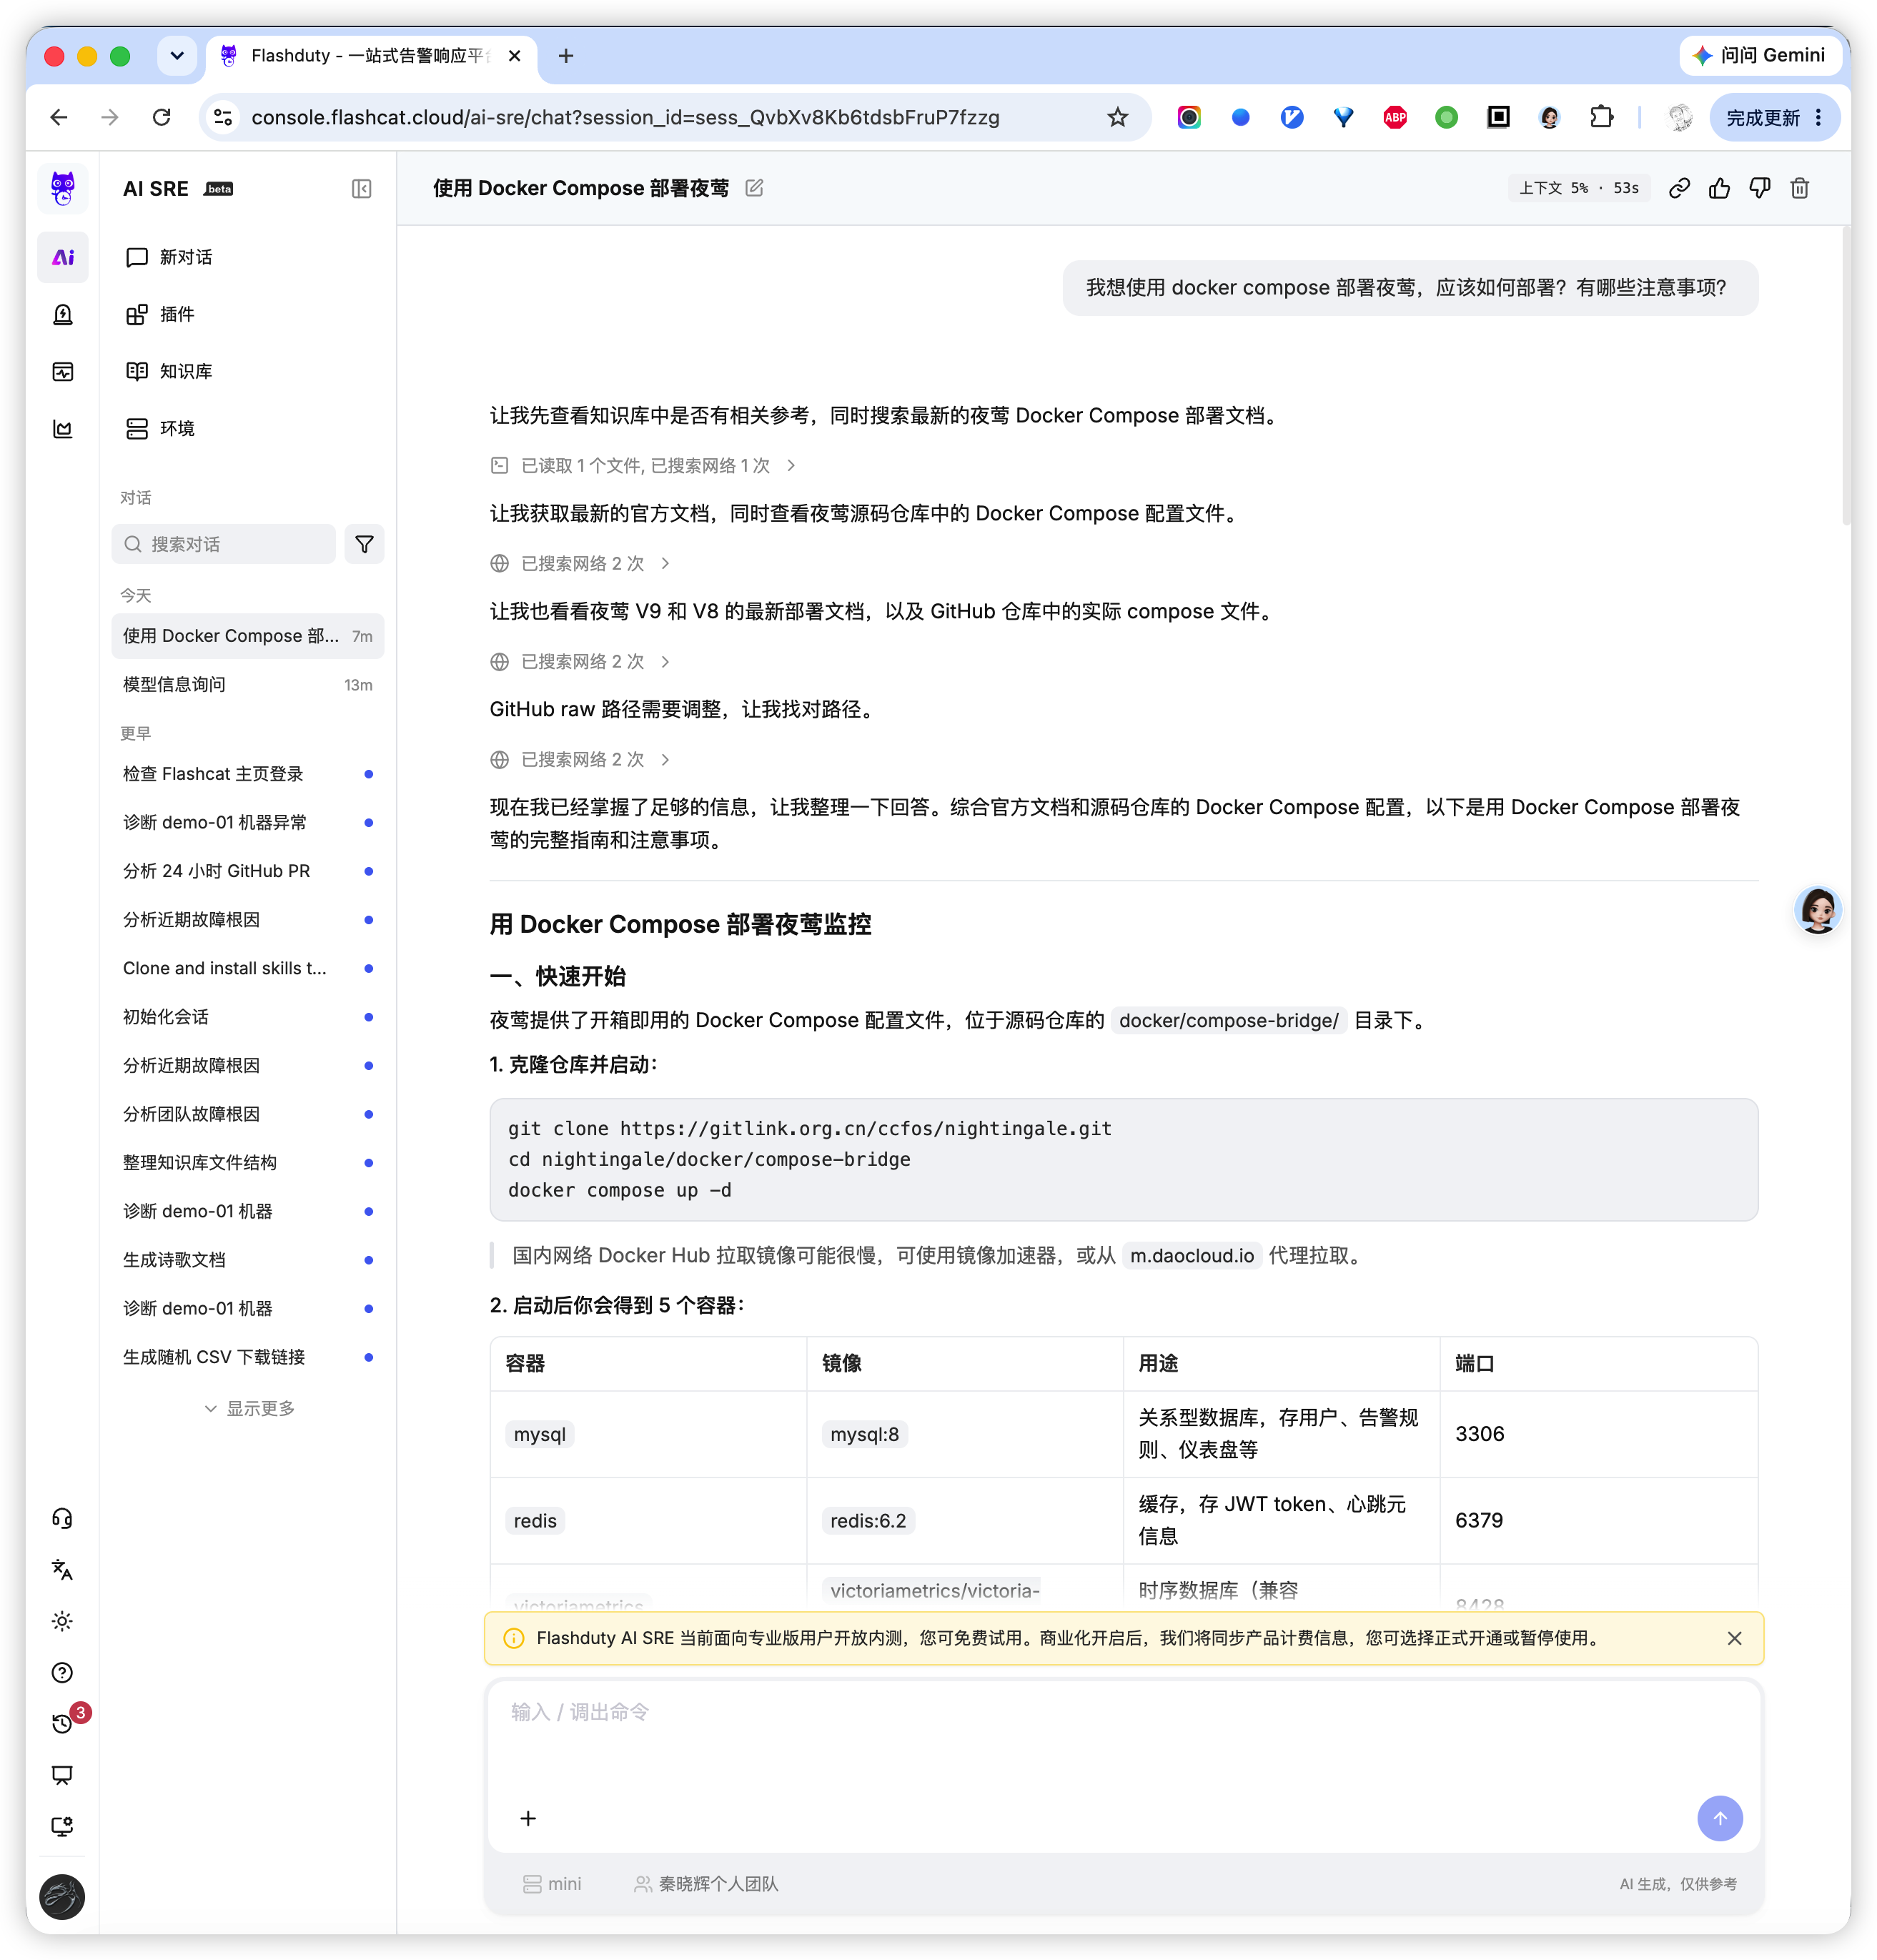Give thumbs down to this conversation
The height and width of the screenshot is (1960, 1877).
1759,188
